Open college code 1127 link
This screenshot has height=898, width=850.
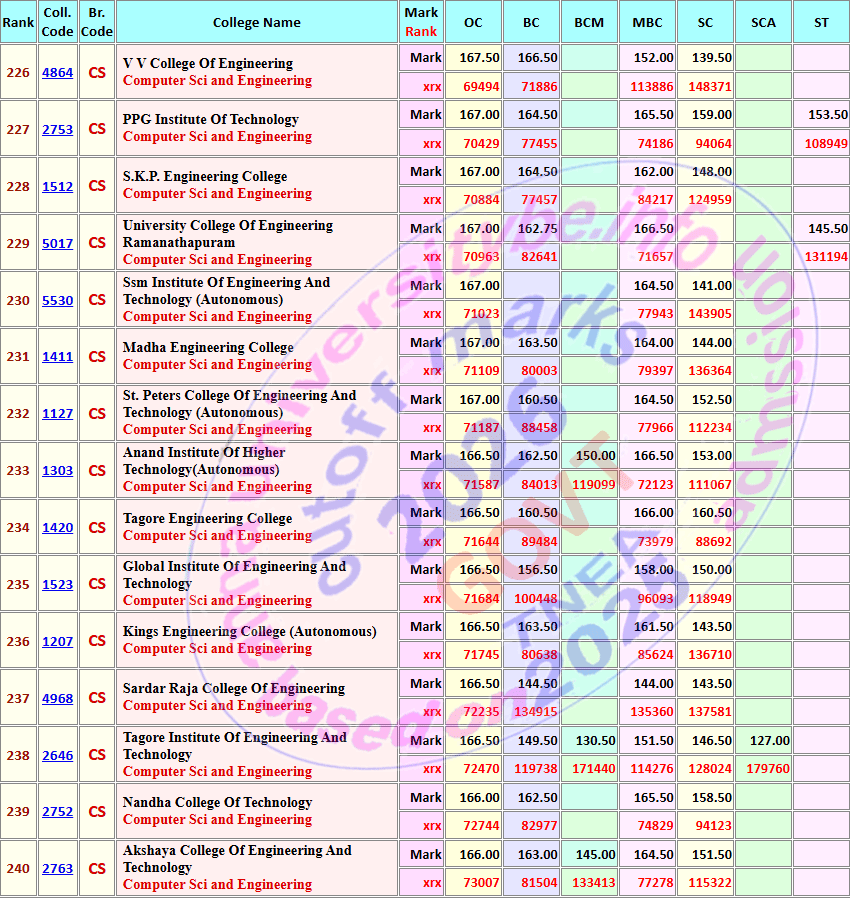point(57,413)
